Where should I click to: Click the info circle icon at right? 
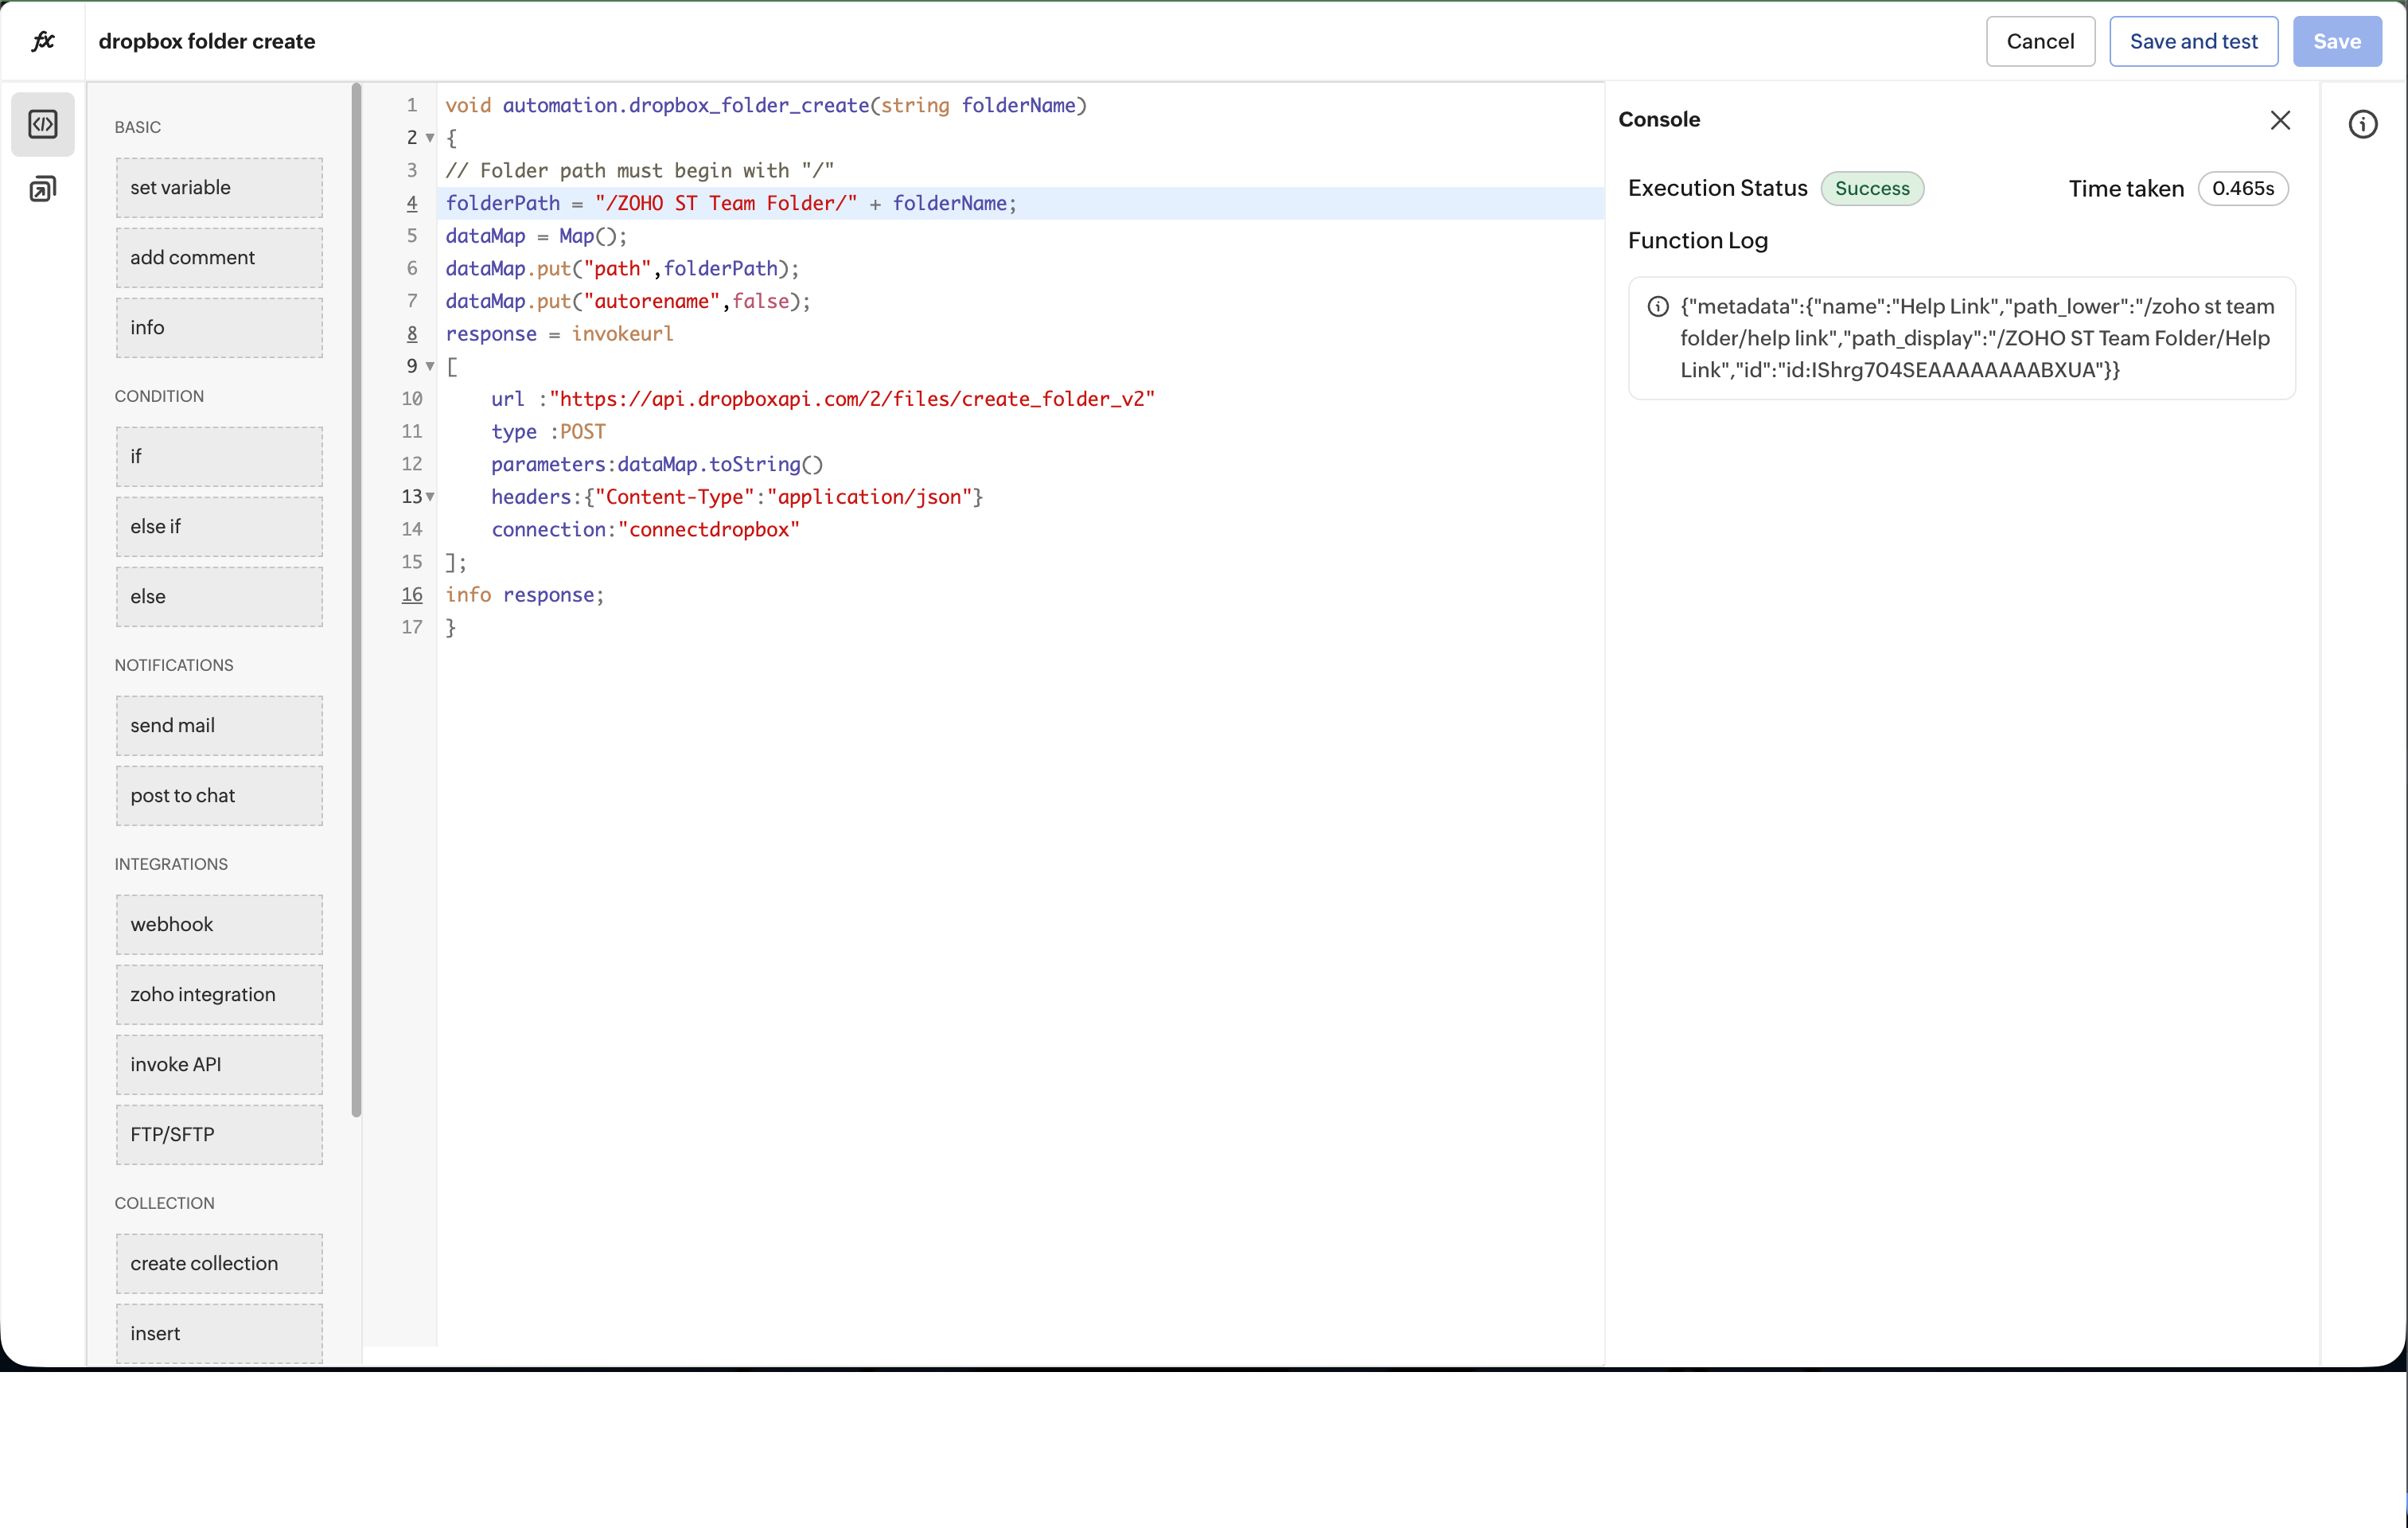[x=2362, y=124]
